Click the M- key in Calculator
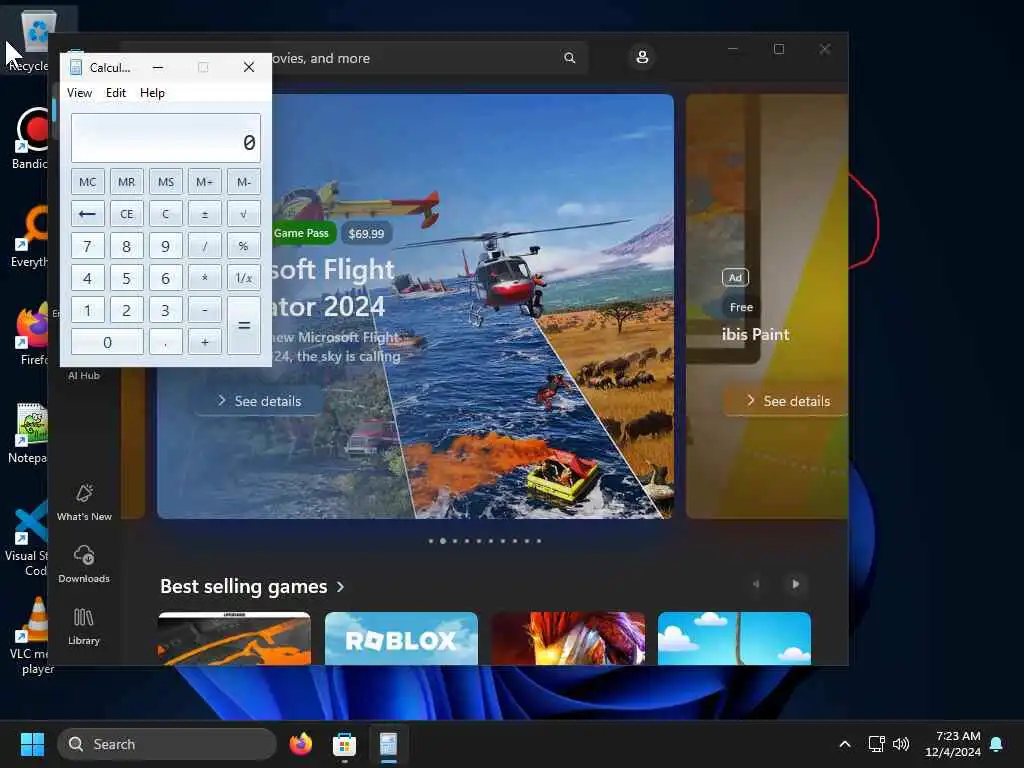1024x768 pixels. [x=244, y=182]
